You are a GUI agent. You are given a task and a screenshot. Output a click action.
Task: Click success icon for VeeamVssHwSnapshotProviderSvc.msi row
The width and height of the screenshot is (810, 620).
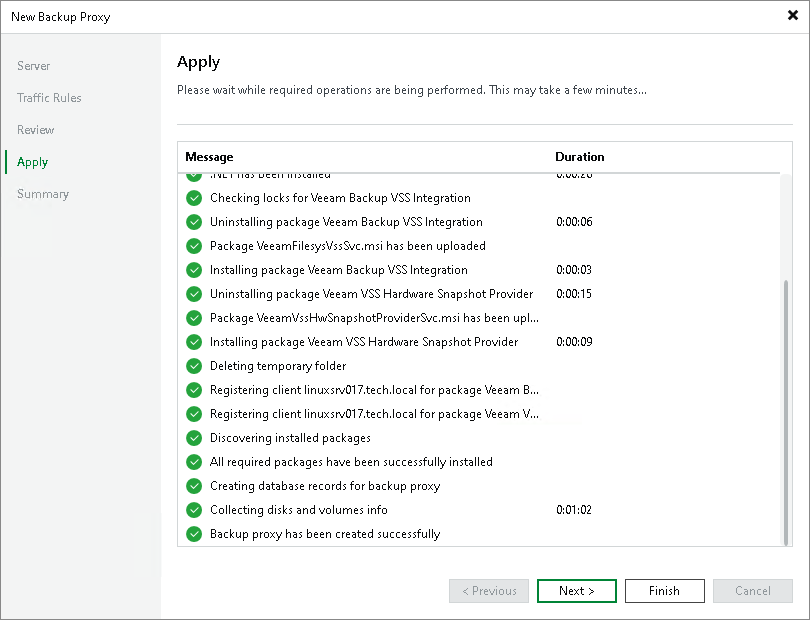click(x=194, y=318)
